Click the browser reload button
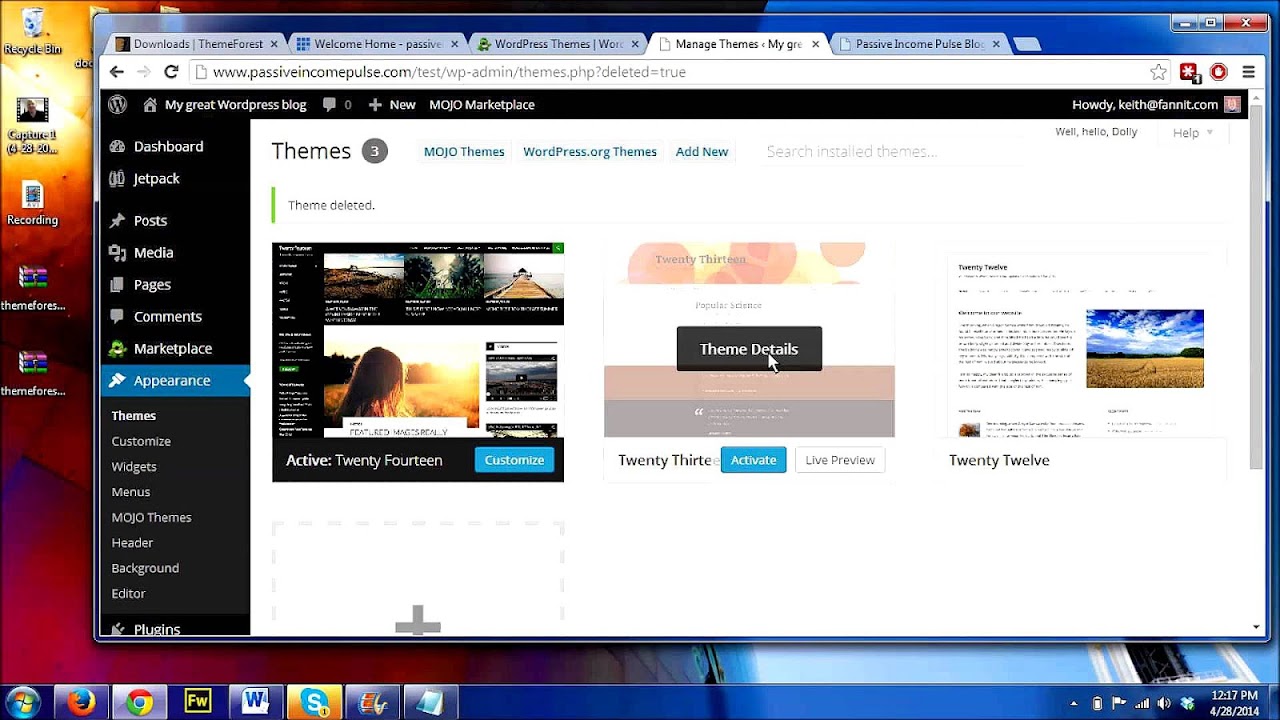Screen dimensions: 1280x720 click(x=171, y=72)
